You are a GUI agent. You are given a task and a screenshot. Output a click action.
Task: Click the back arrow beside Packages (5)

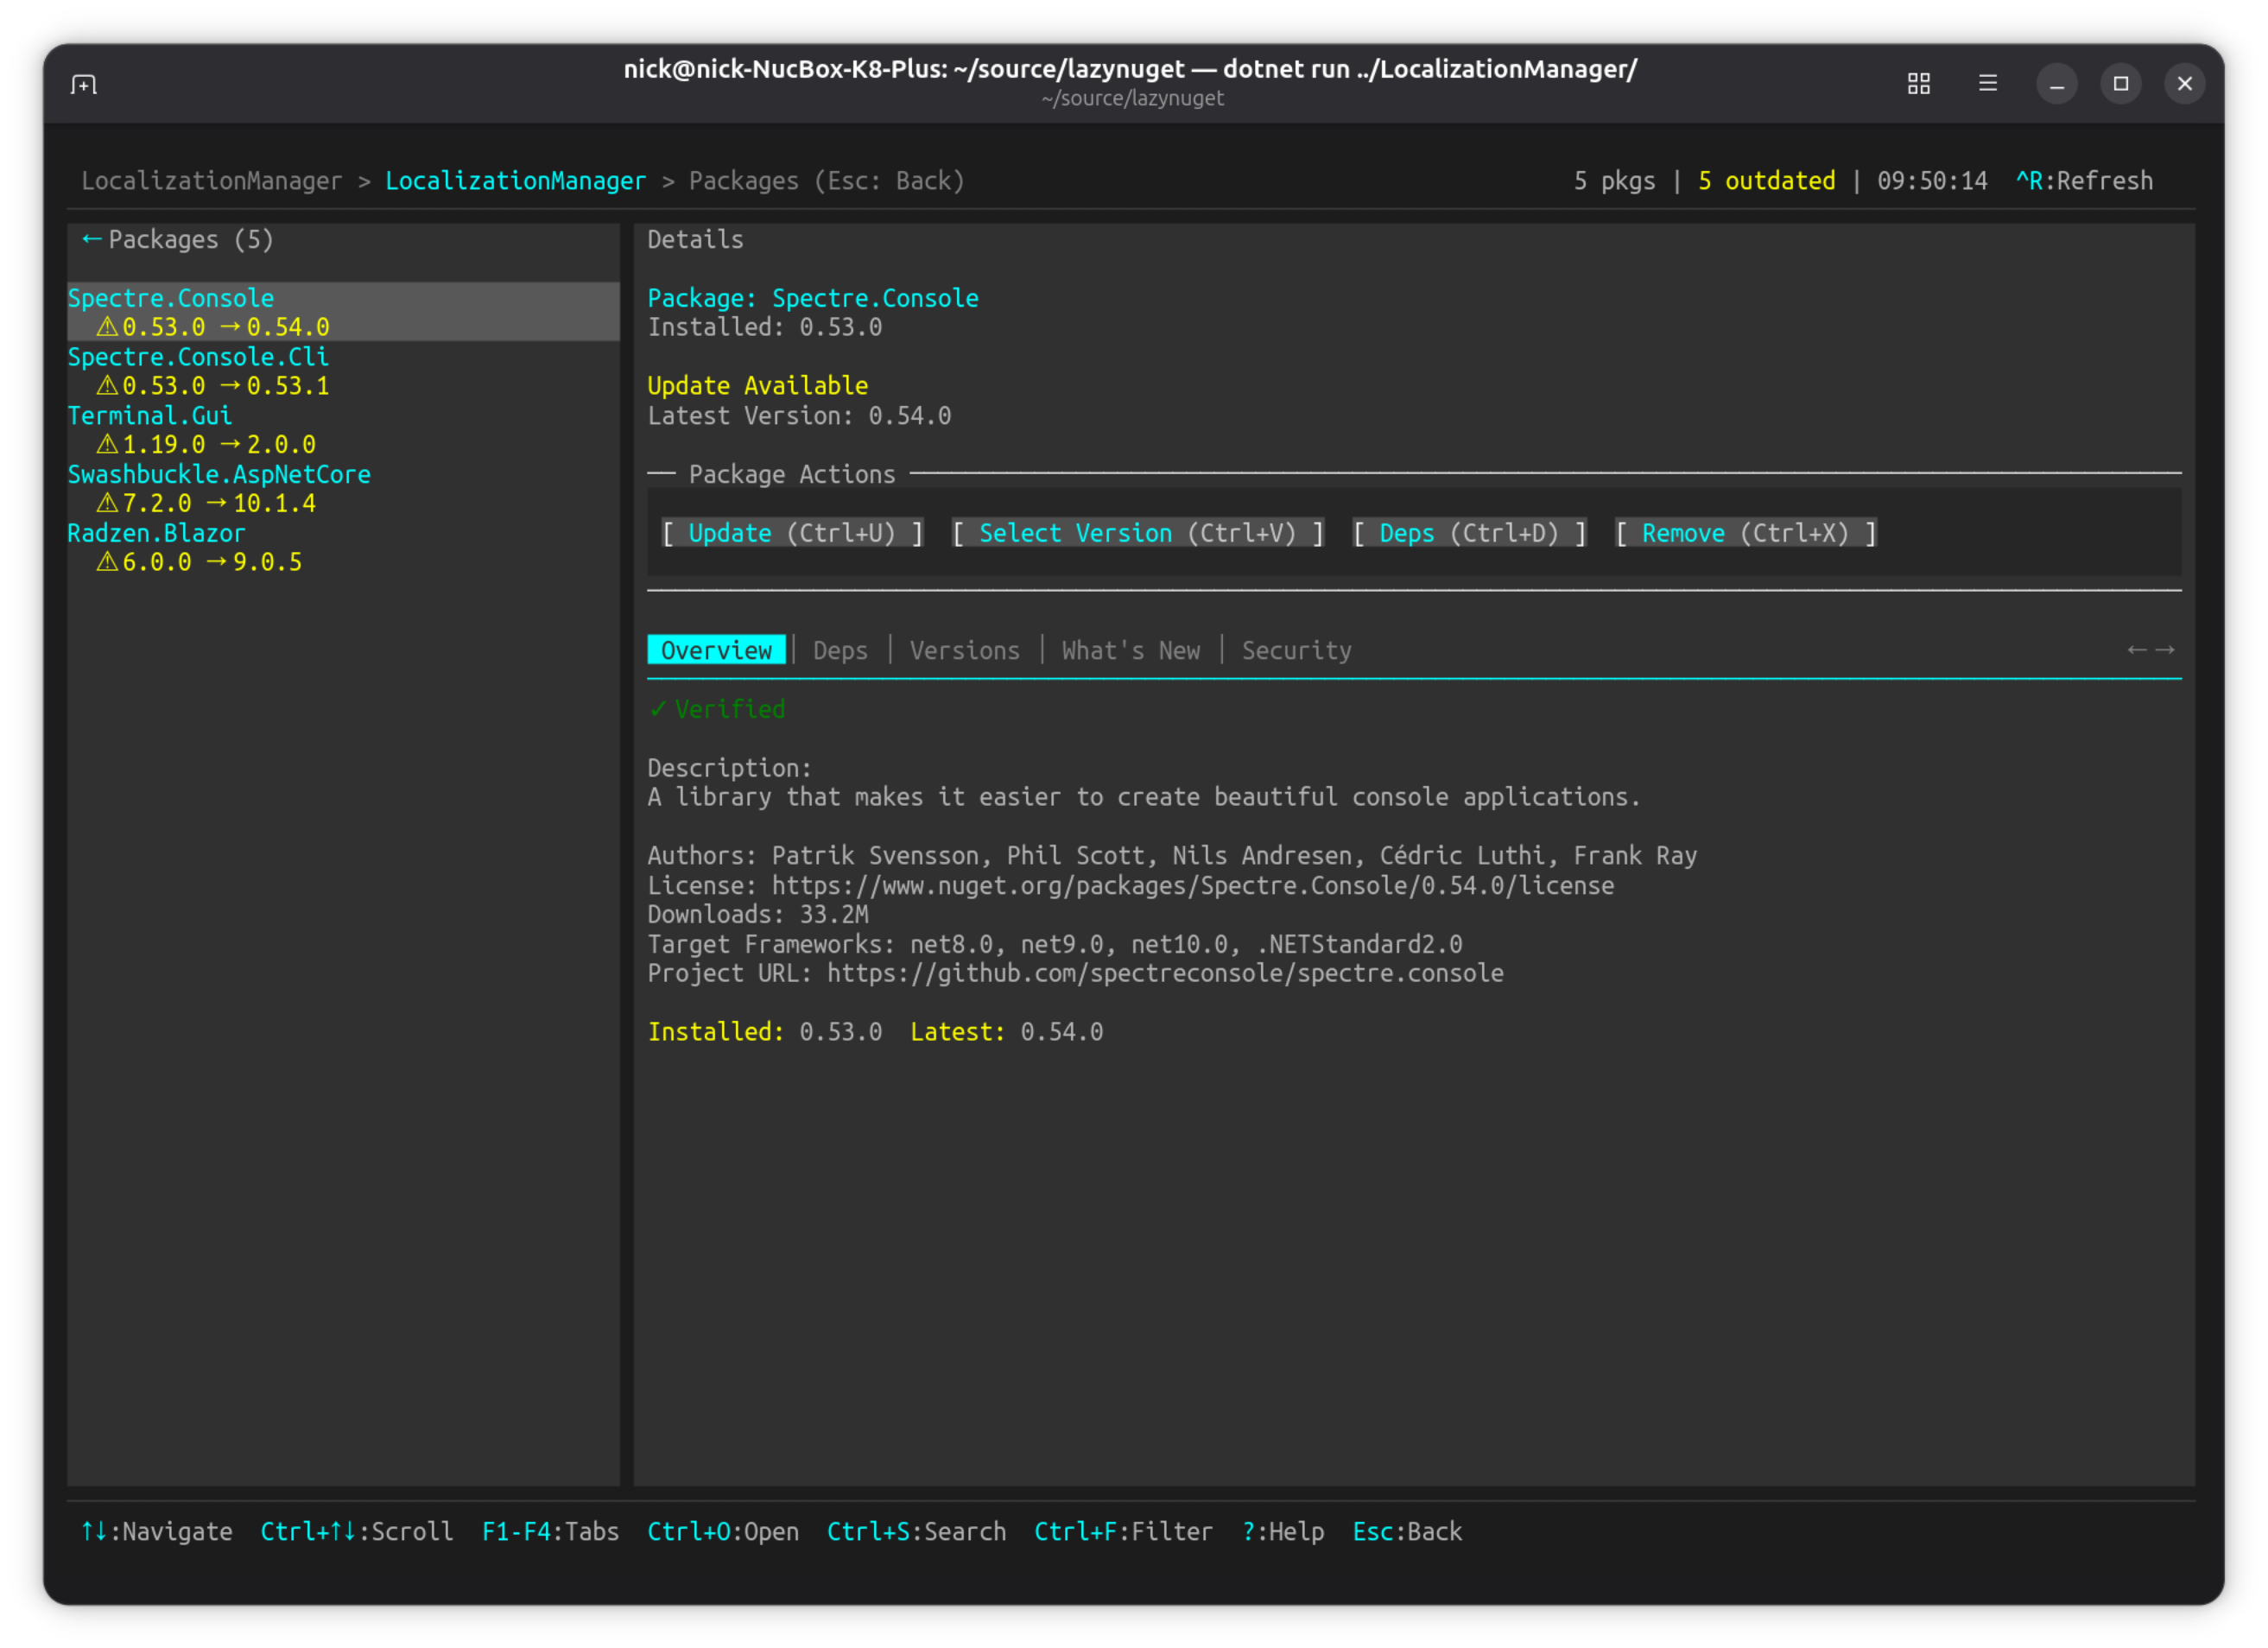pos(91,239)
